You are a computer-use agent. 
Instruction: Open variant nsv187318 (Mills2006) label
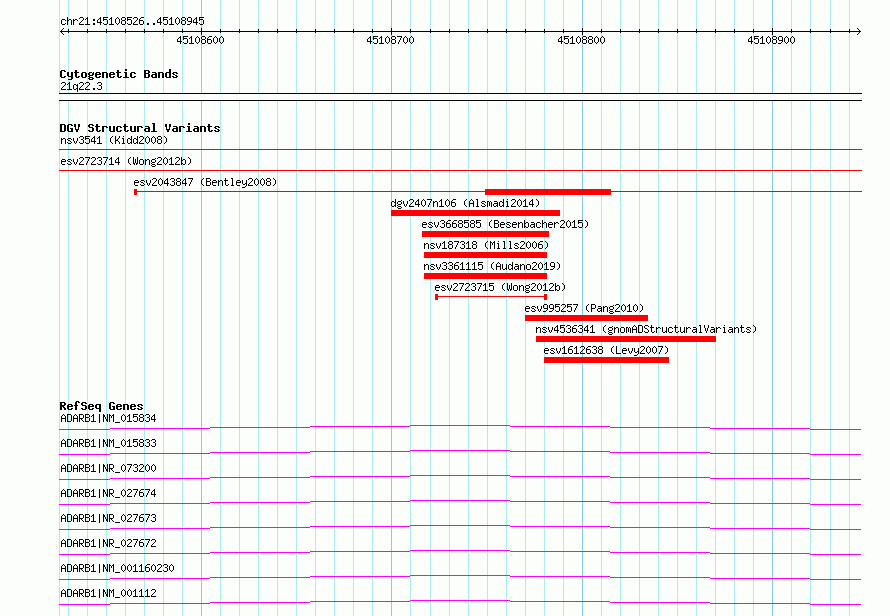click(486, 245)
